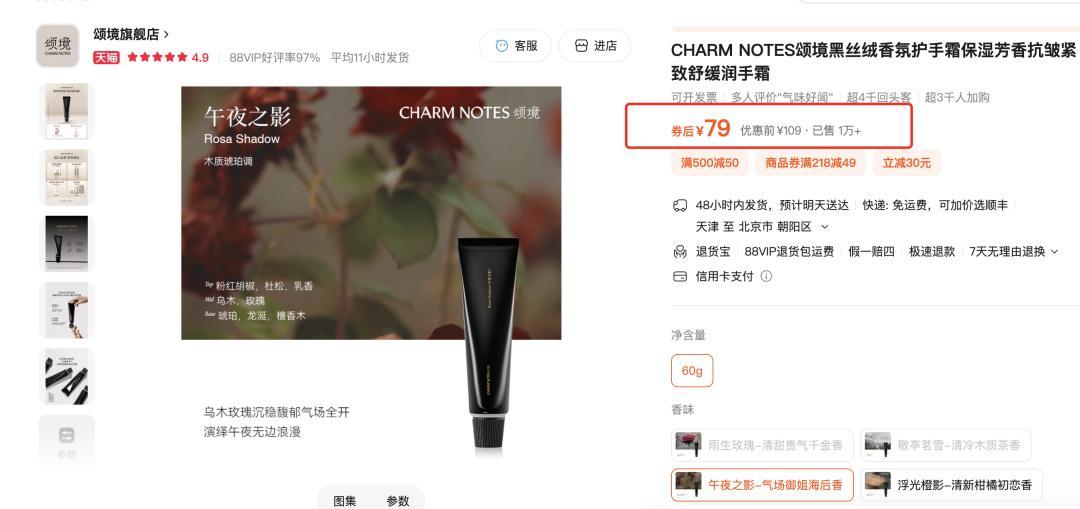Viewport: 1080px width, 509px height.
Task: Click the 退货宝 return guarantee icon
Action: tap(680, 251)
